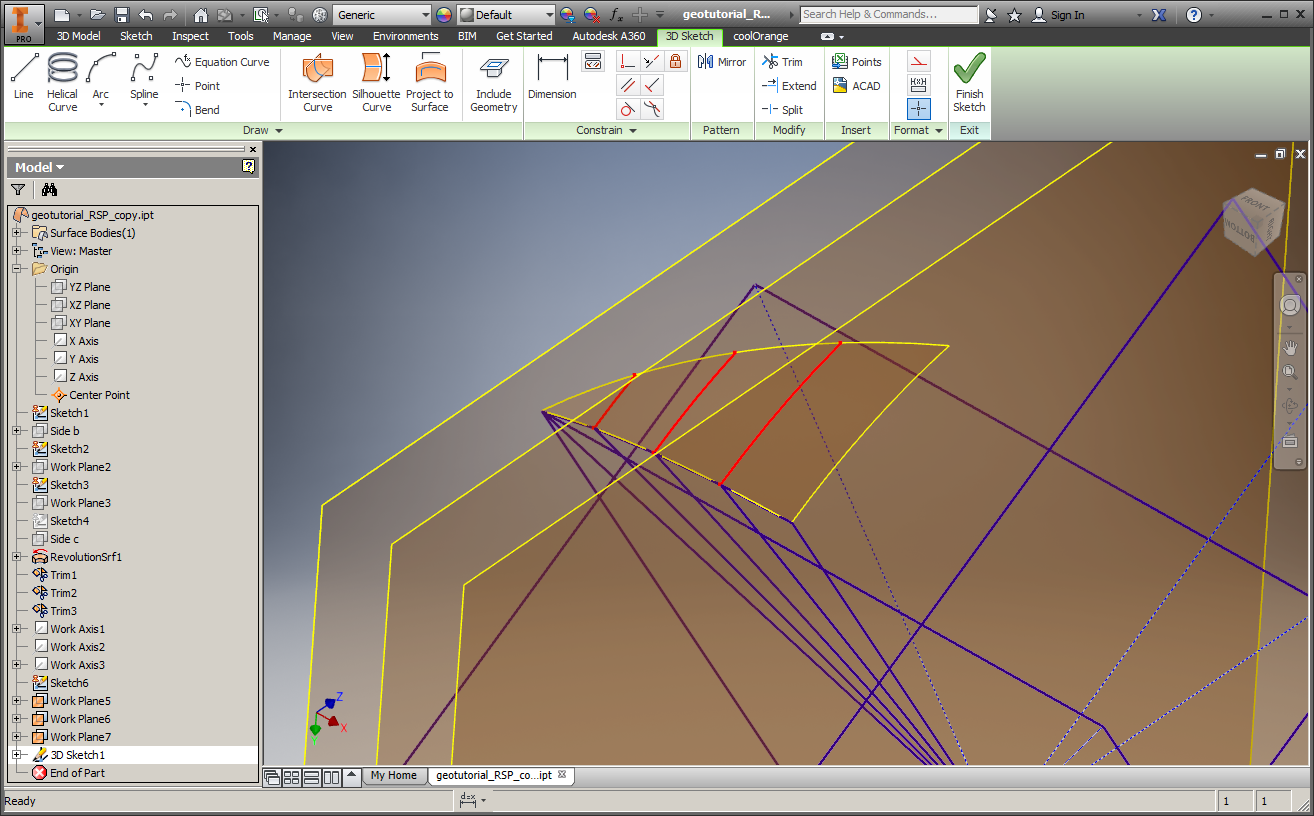Image resolution: width=1314 pixels, height=816 pixels.
Task: Open the Default appearance dropdown
Action: point(506,15)
